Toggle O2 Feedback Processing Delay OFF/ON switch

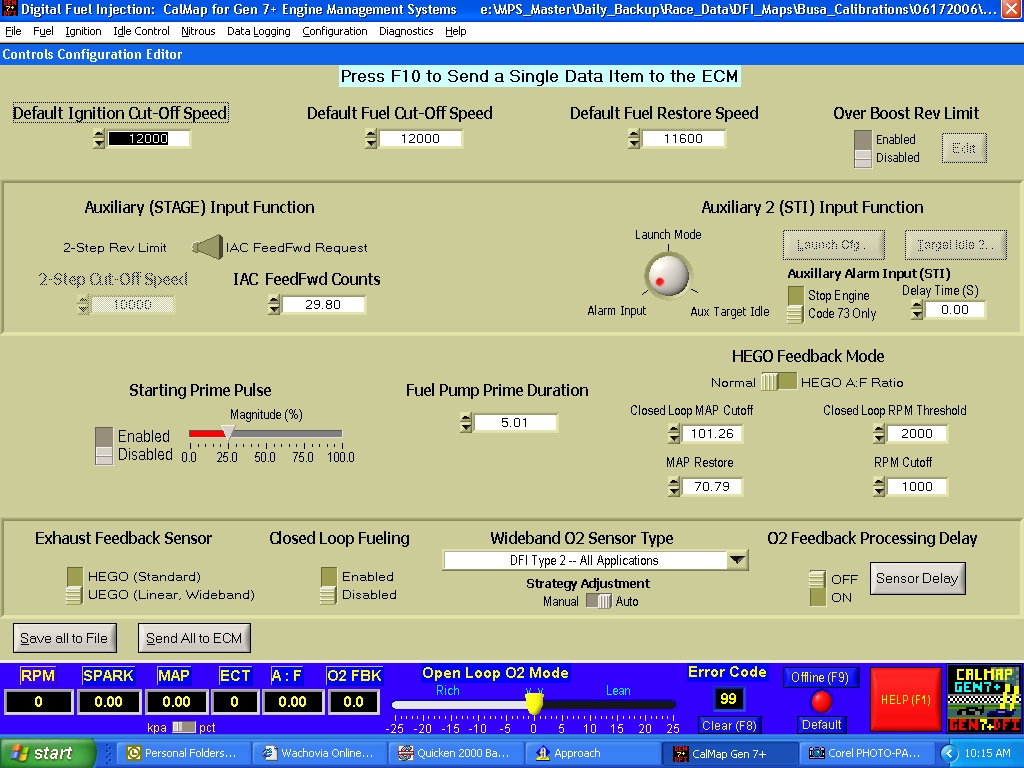point(817,588)
